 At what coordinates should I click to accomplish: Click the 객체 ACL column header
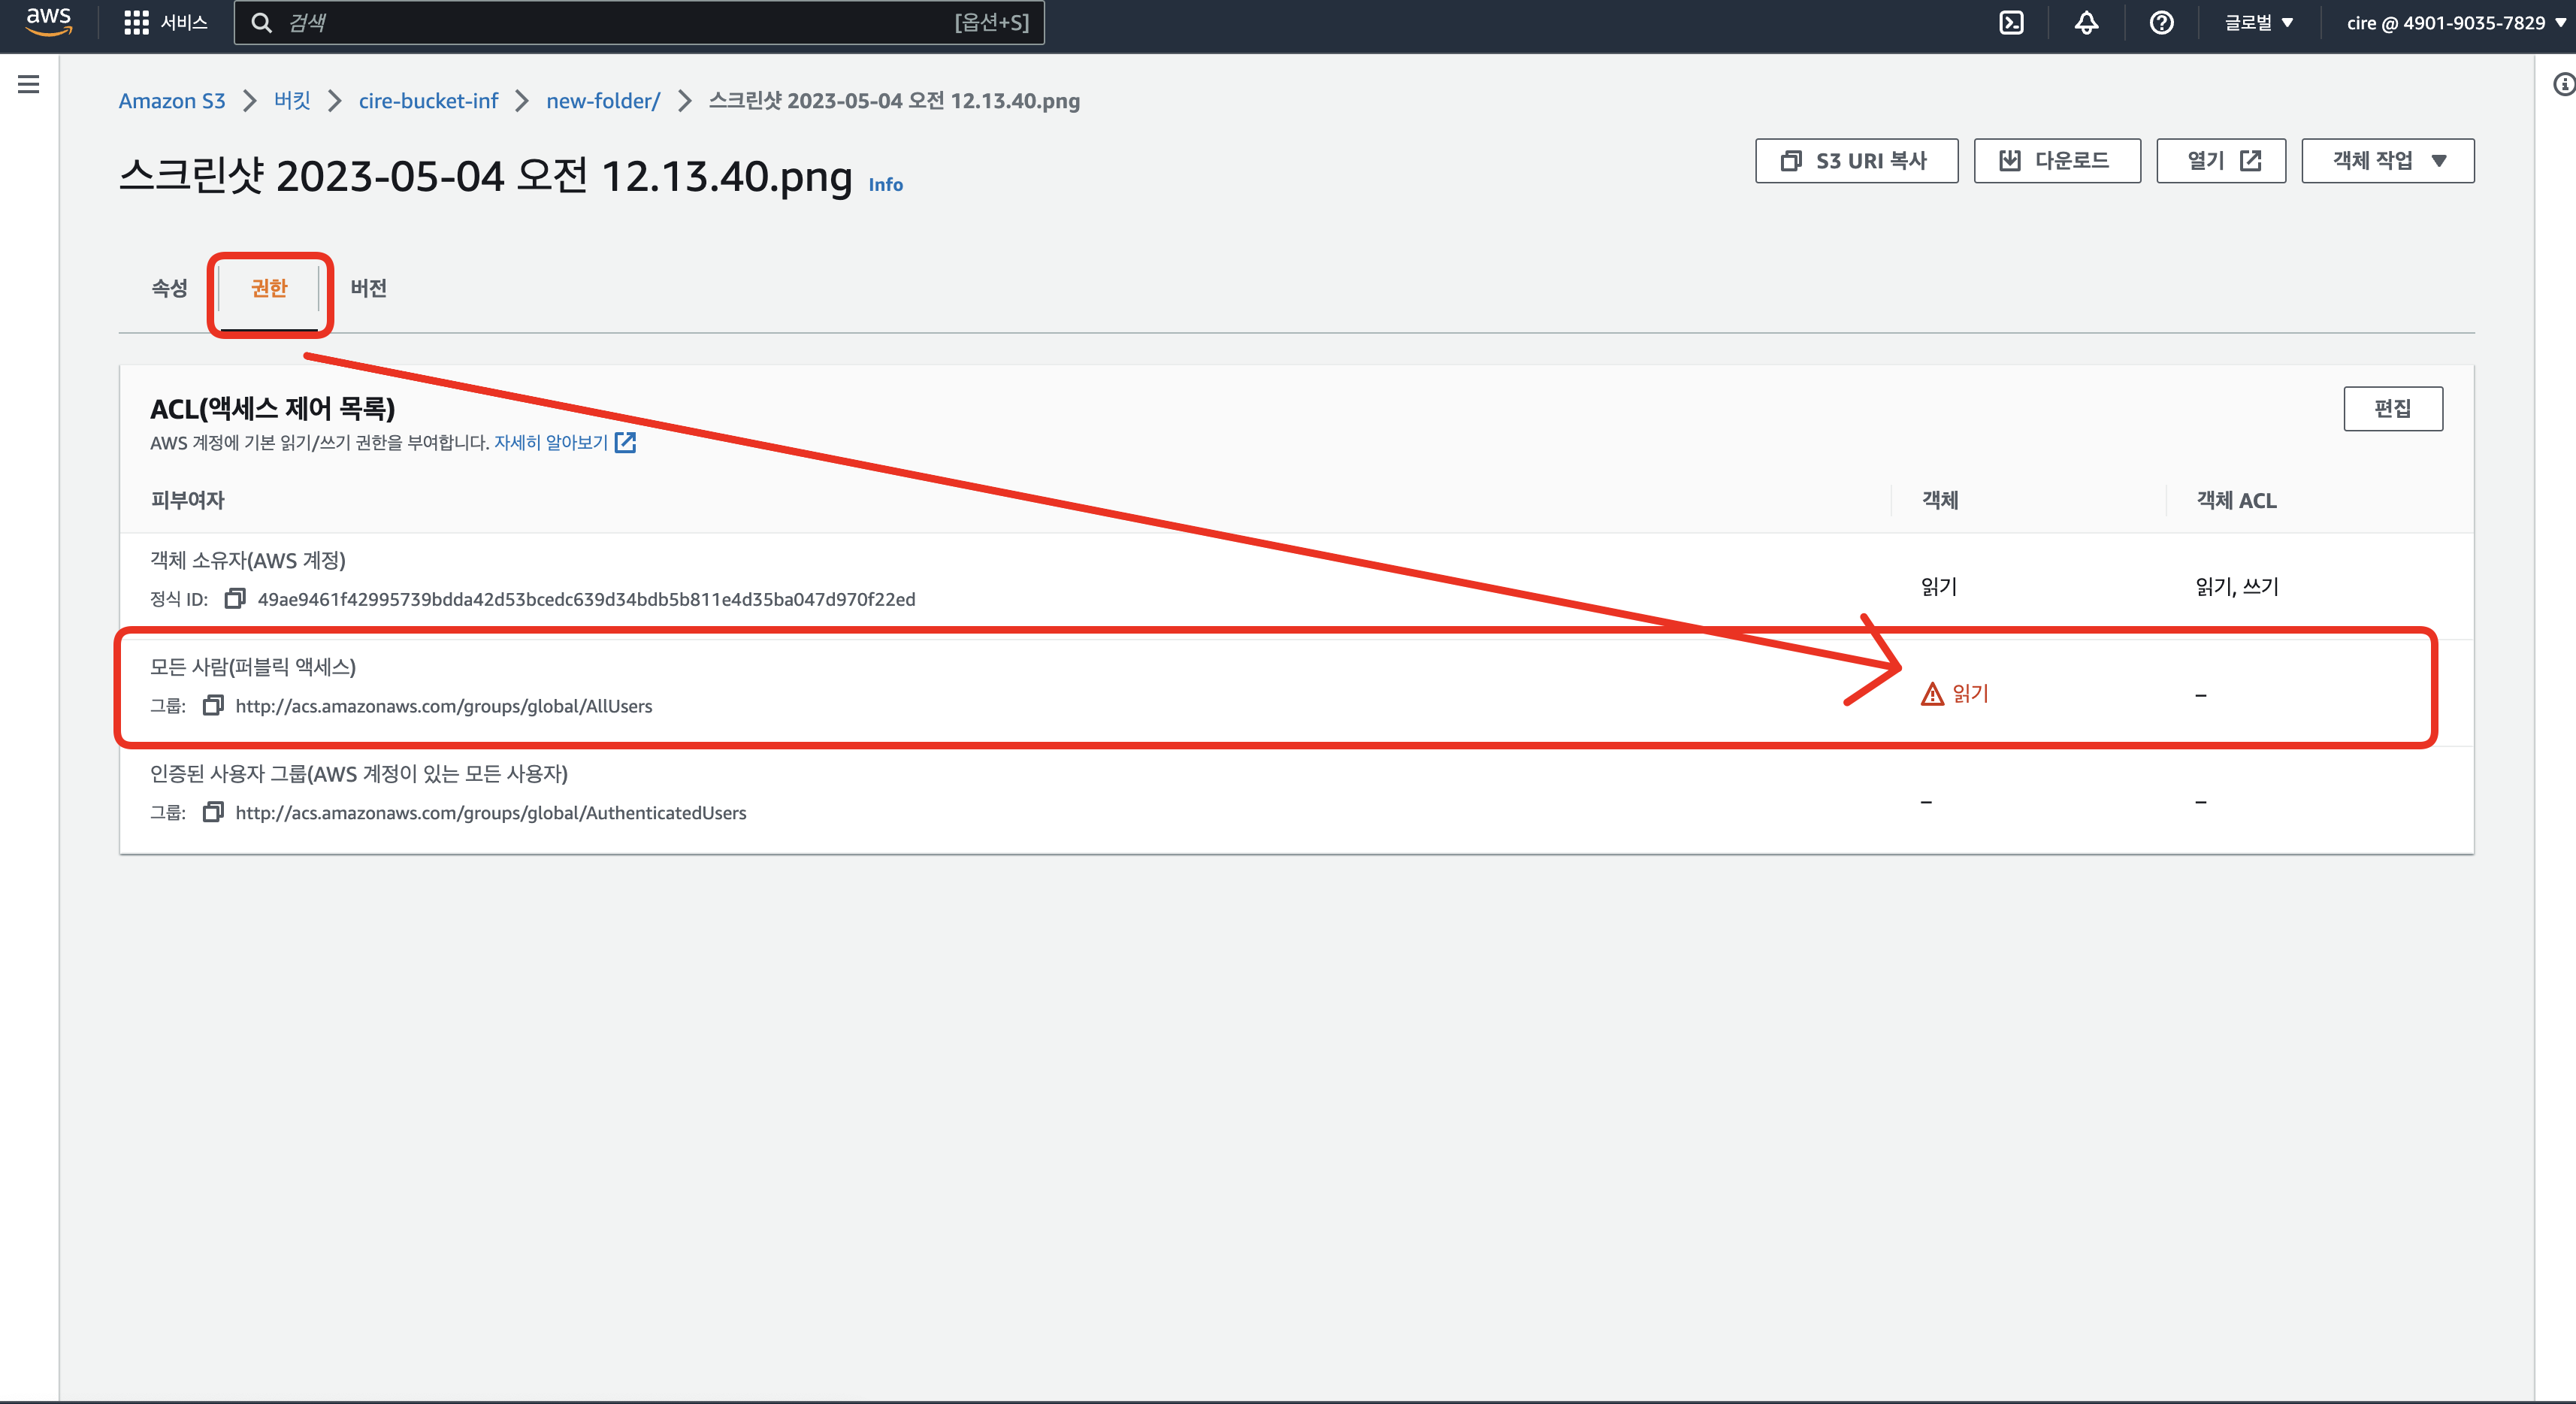(2236, 500)
